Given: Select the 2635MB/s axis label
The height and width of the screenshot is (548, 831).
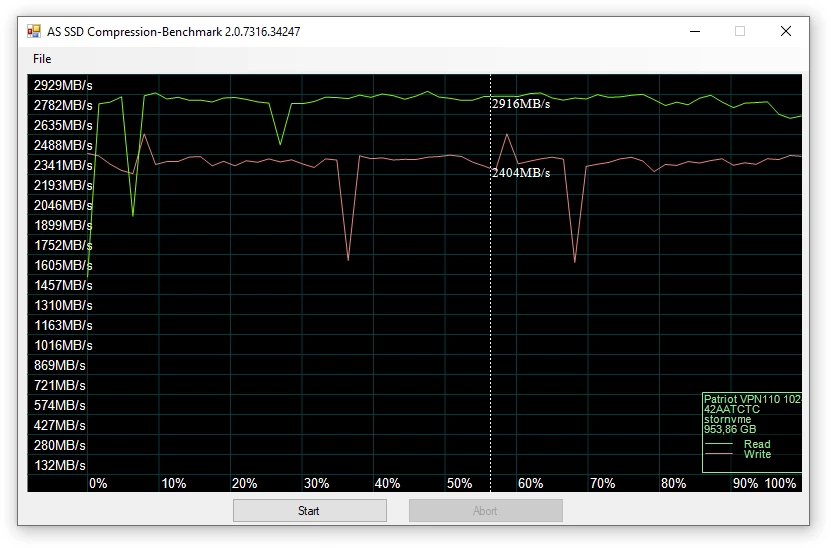Looking at the screenshot, I should pyautogui.click(x=63, y=126).
